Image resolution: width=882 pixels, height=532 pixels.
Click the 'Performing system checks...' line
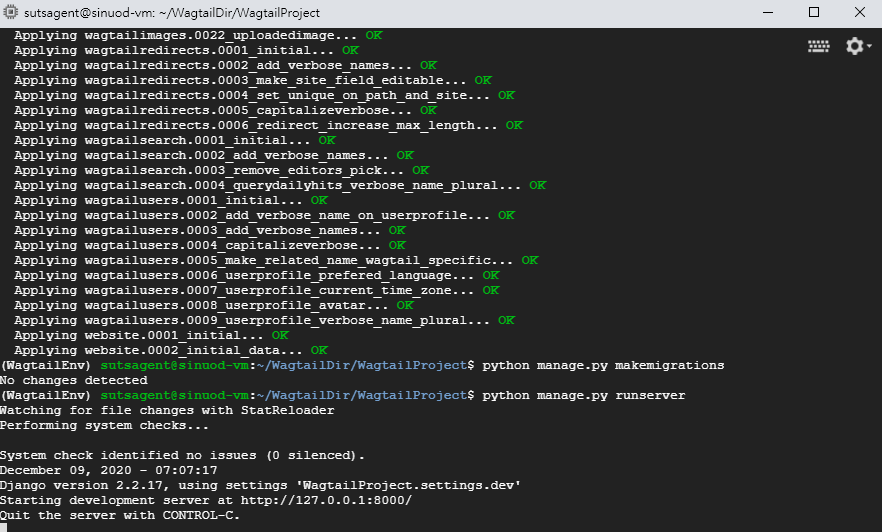104,425
